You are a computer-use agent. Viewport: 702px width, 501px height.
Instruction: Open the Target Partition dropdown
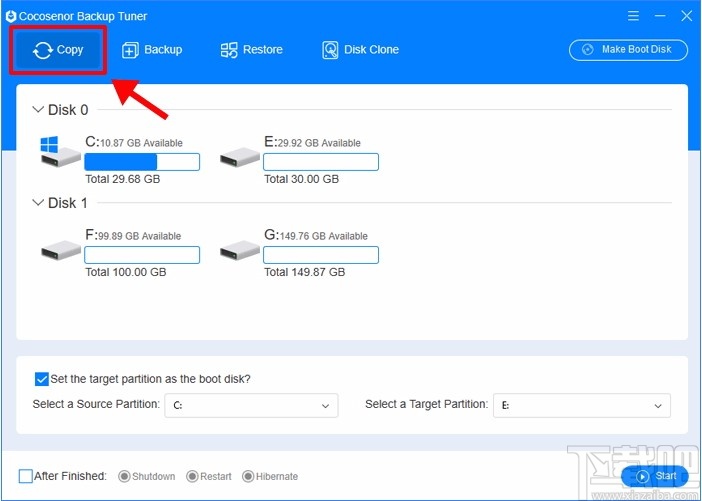[x=582, y=406]
